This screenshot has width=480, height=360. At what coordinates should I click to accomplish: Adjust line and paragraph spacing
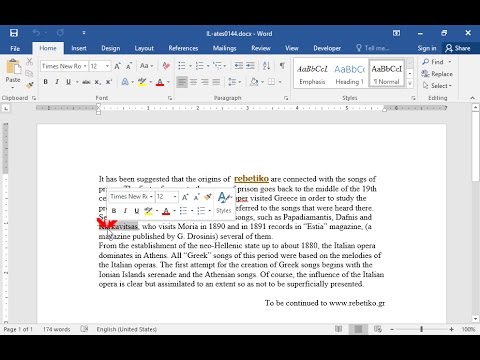pos(232,82)
